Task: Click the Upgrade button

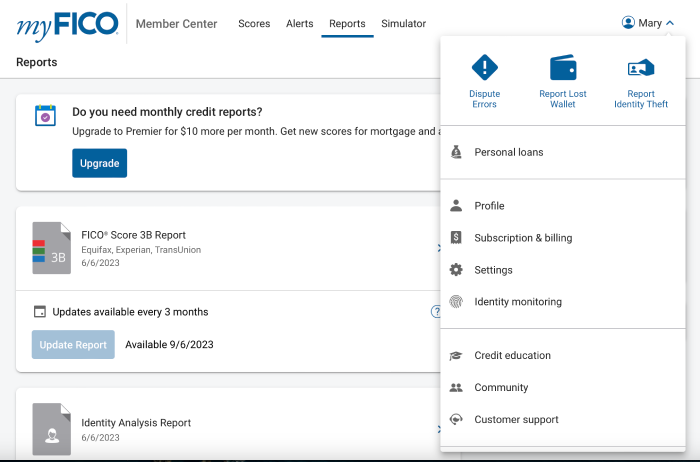Action: tap(100, 163)
